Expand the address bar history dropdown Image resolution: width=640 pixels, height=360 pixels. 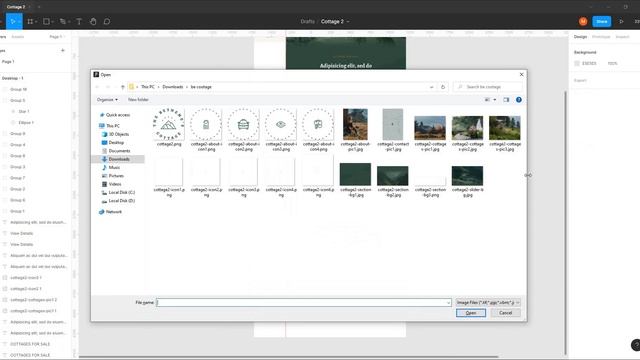point(431,87)
